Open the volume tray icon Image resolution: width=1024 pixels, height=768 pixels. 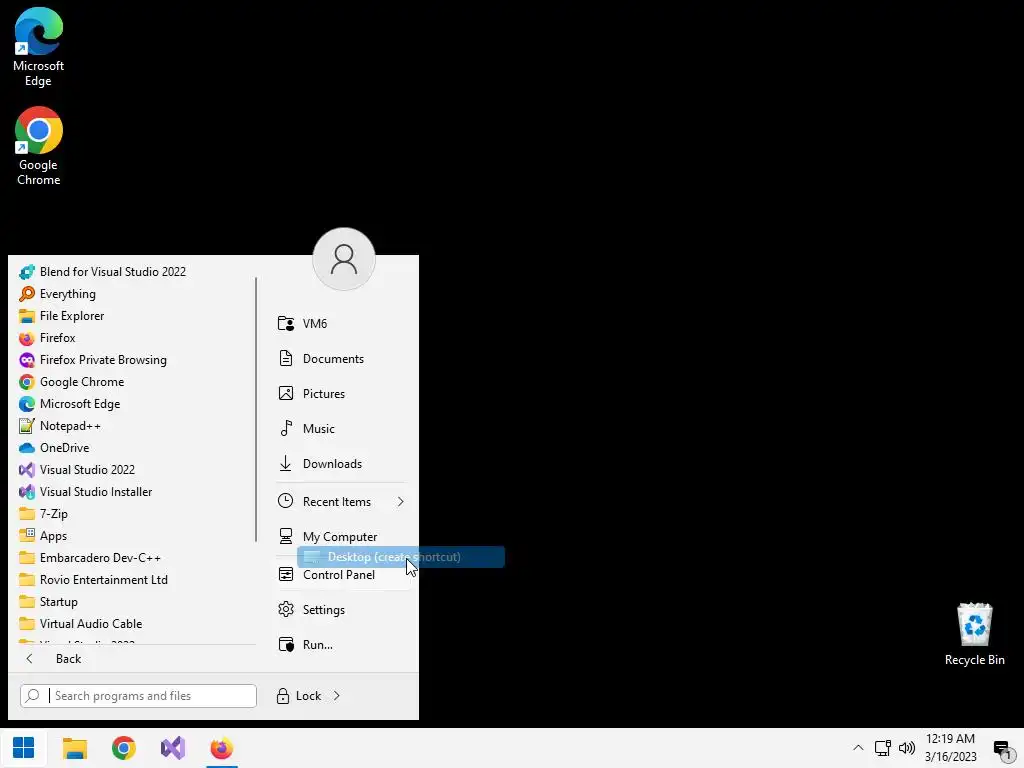point(907,748)
